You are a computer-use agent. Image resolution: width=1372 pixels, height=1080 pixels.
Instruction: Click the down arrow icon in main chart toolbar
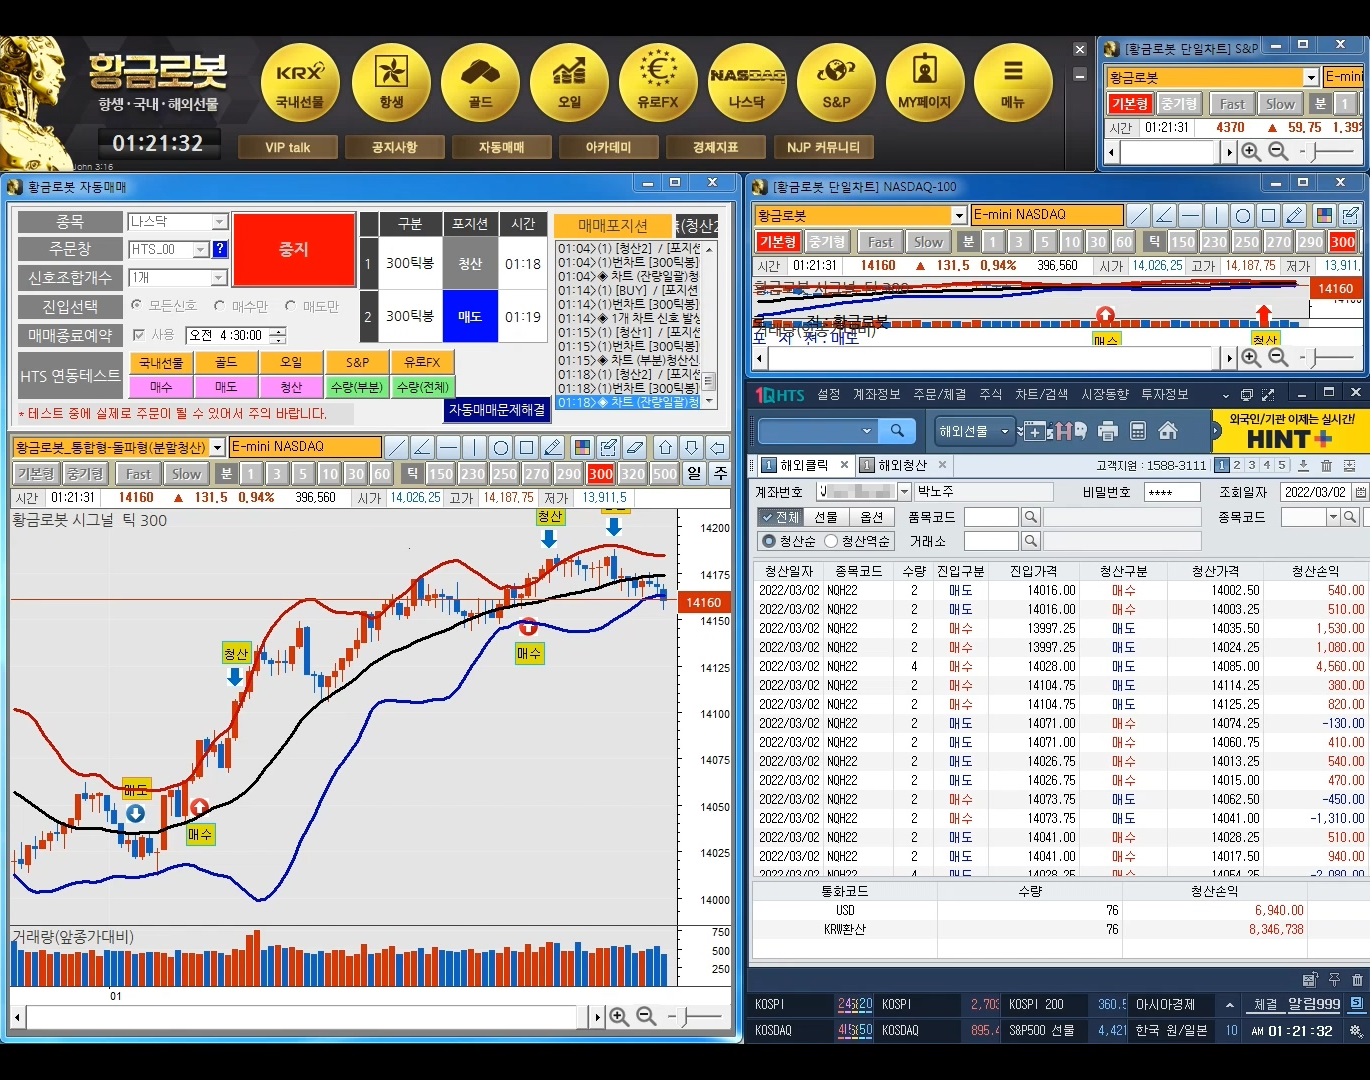[692, 447]
